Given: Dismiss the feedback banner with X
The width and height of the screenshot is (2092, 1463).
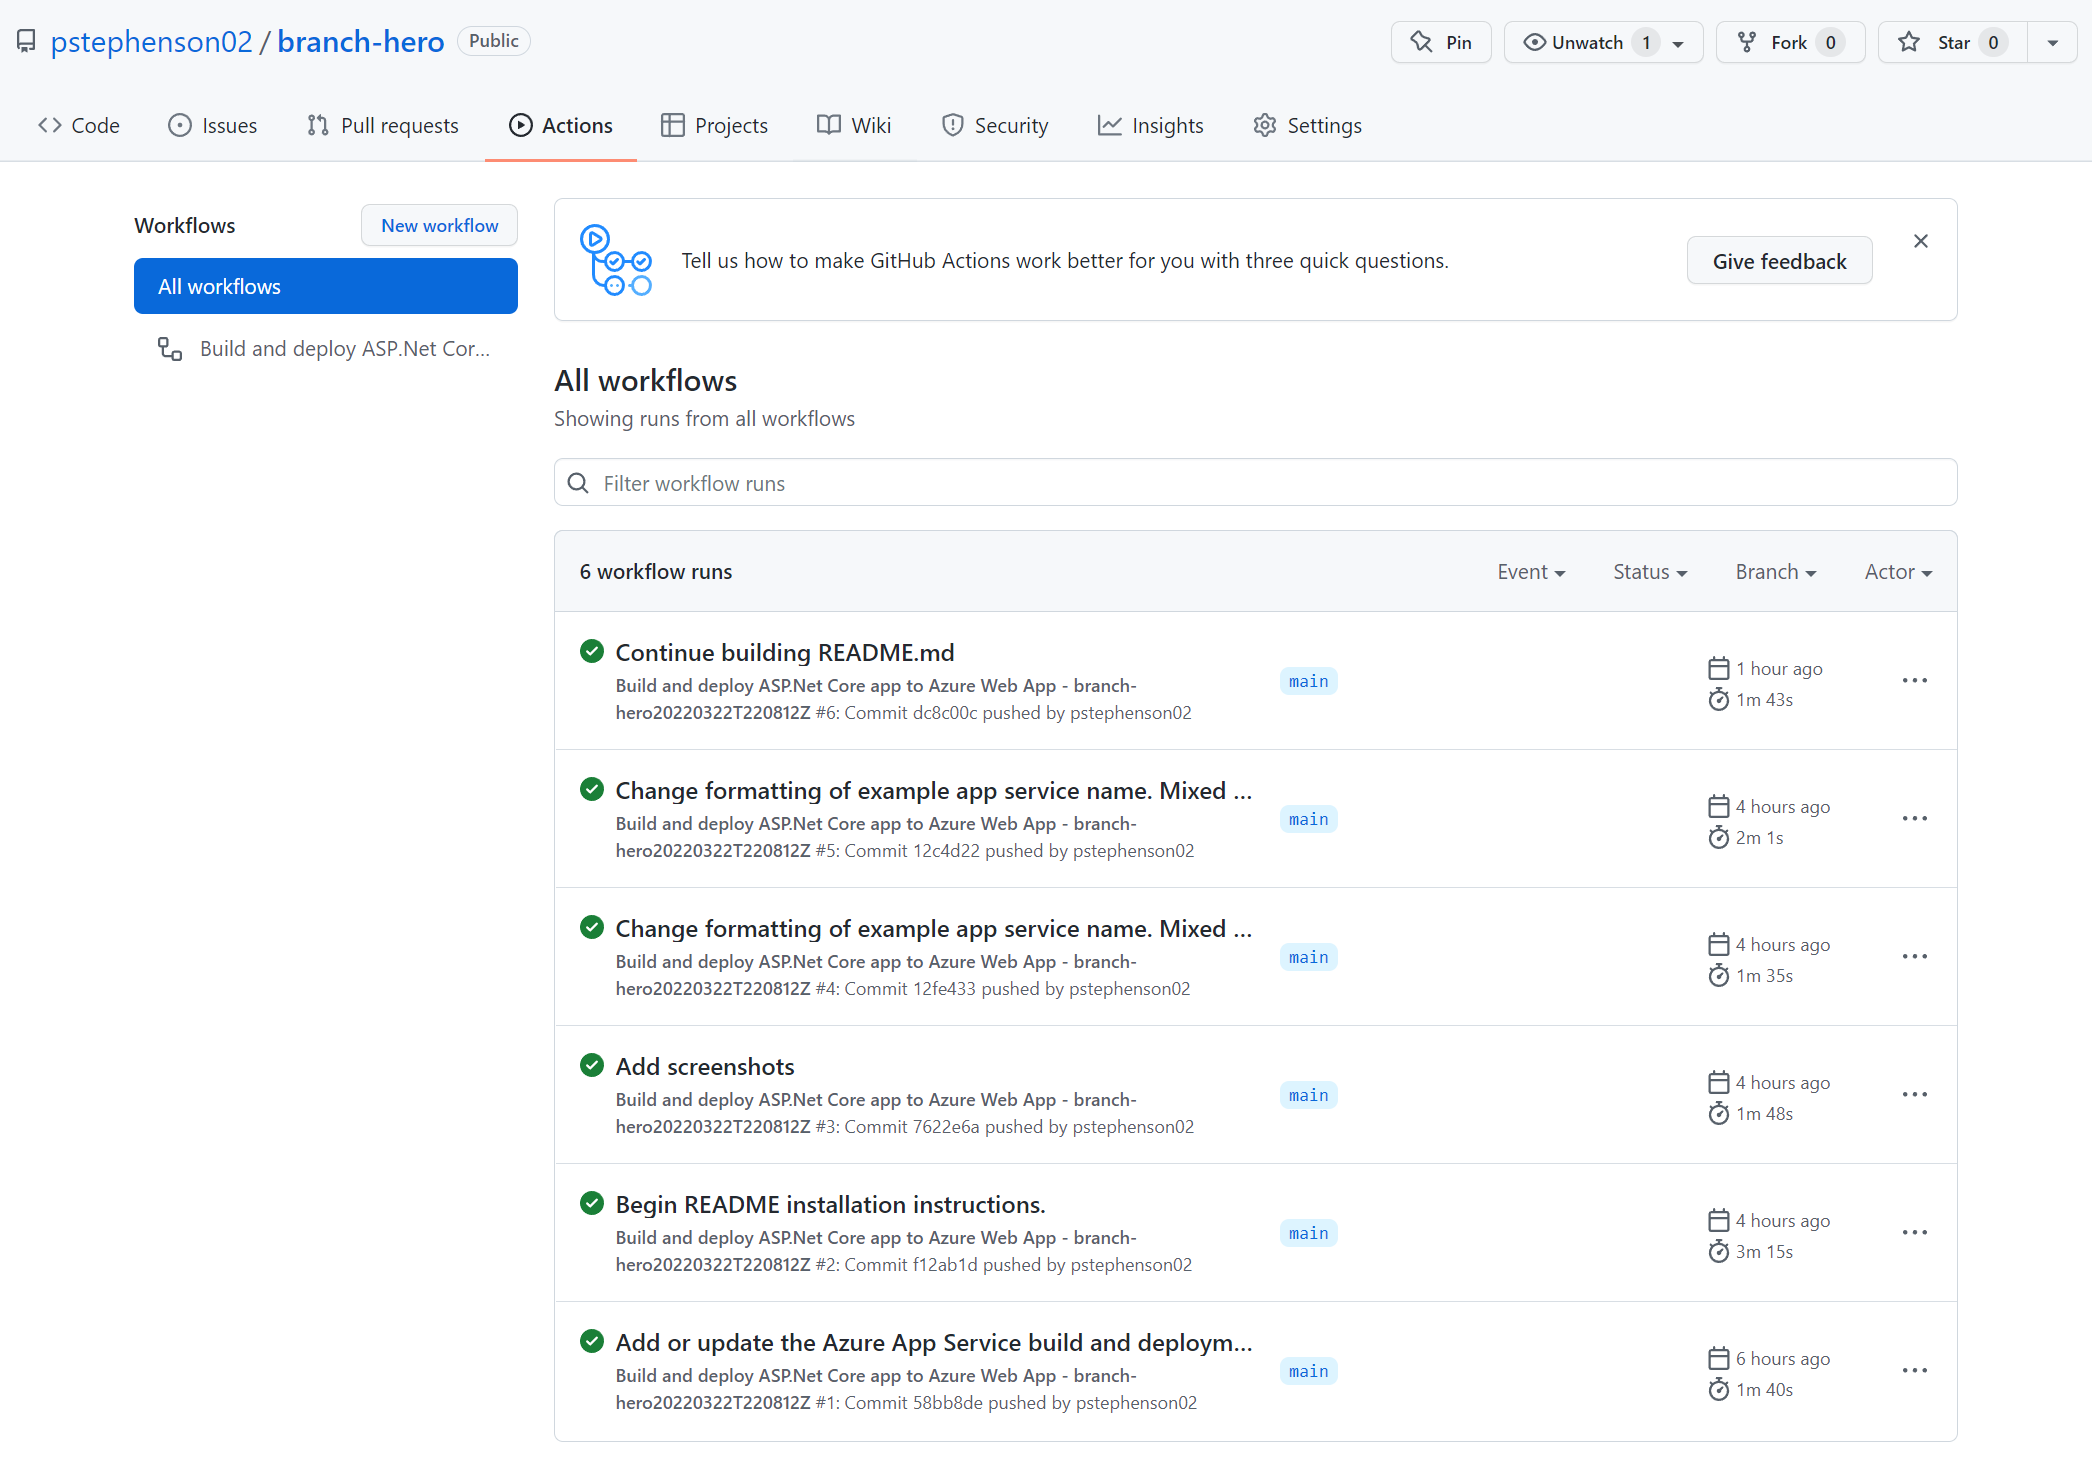Looking at the screenshot, I should pyautogui.click(x=1920, y=241).
